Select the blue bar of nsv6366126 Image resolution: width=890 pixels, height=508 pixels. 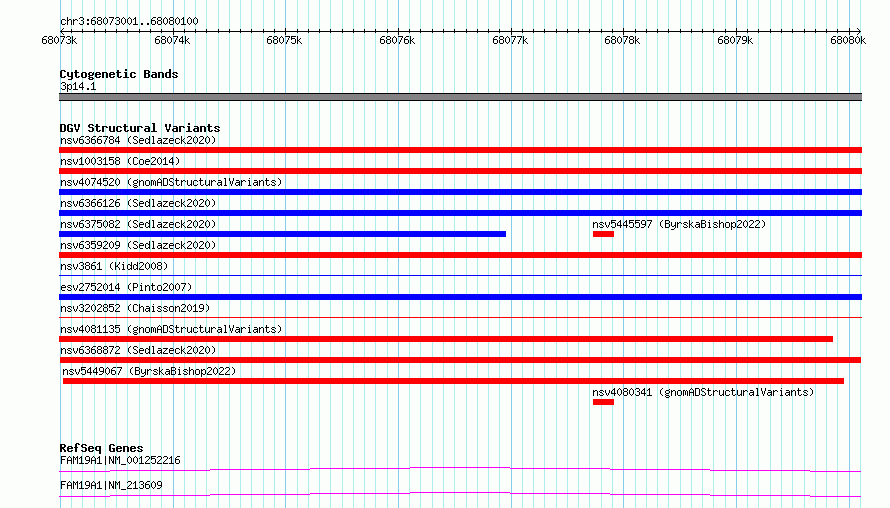click(460, 213)
